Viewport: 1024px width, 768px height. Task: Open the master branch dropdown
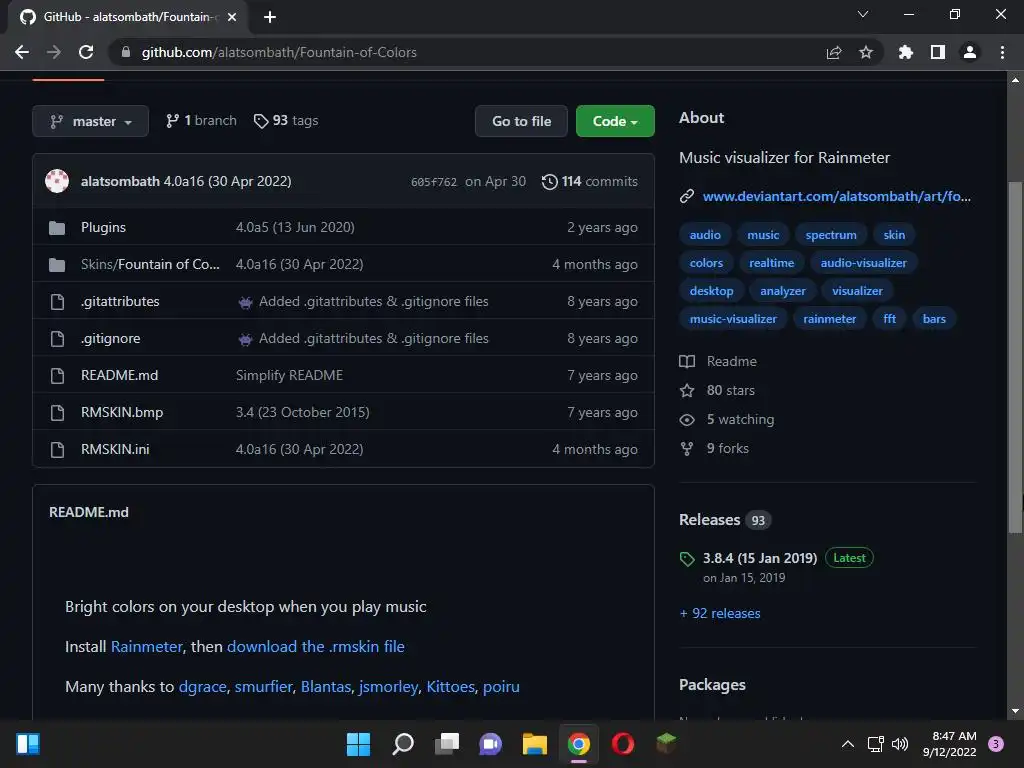click(x=90, y=121)
